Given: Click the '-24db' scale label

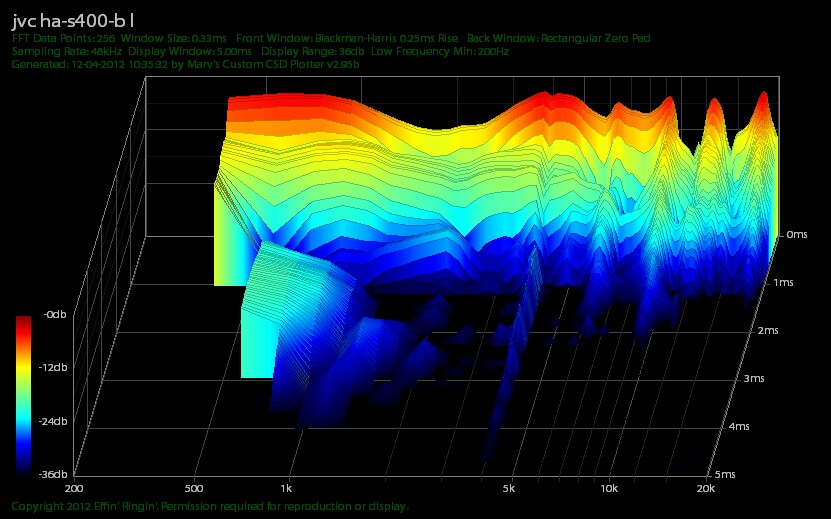Looking at the screenshot, I should pyautogui.click(x=53, y=421).
